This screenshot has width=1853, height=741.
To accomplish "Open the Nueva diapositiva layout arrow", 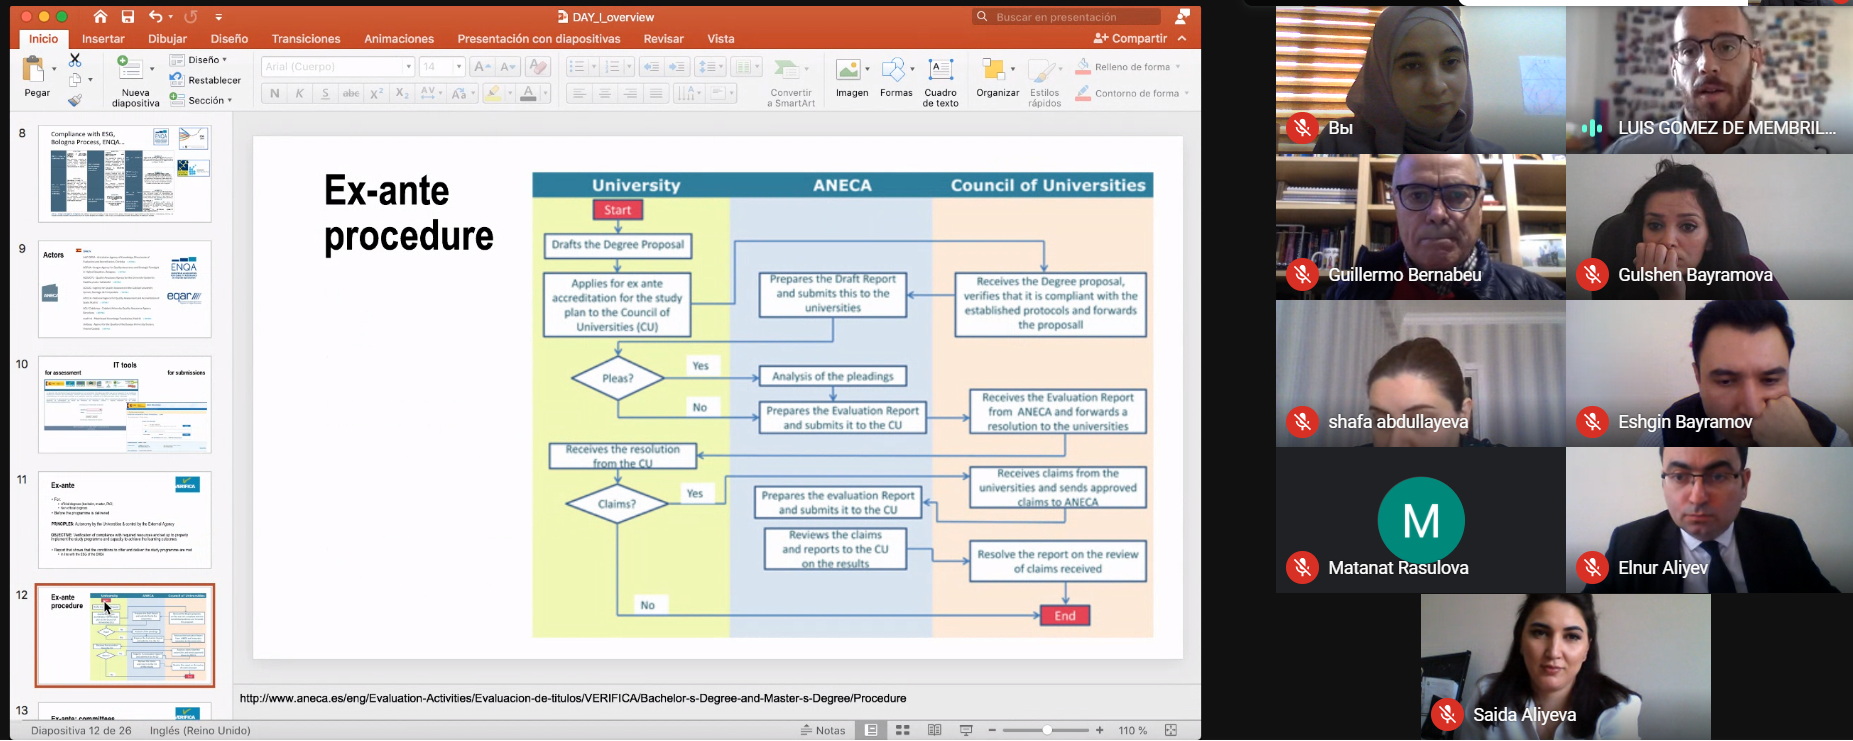I will coord(152,69).
